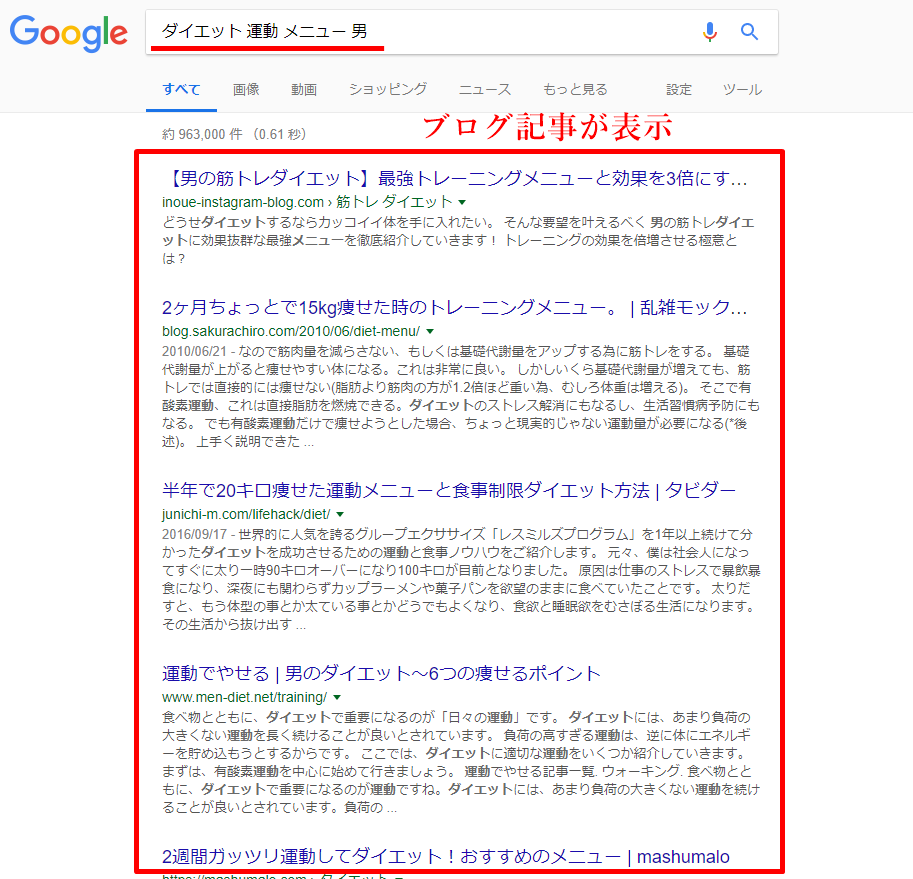Click www.men-diet.net/training/ URL text

pos(245,697)
